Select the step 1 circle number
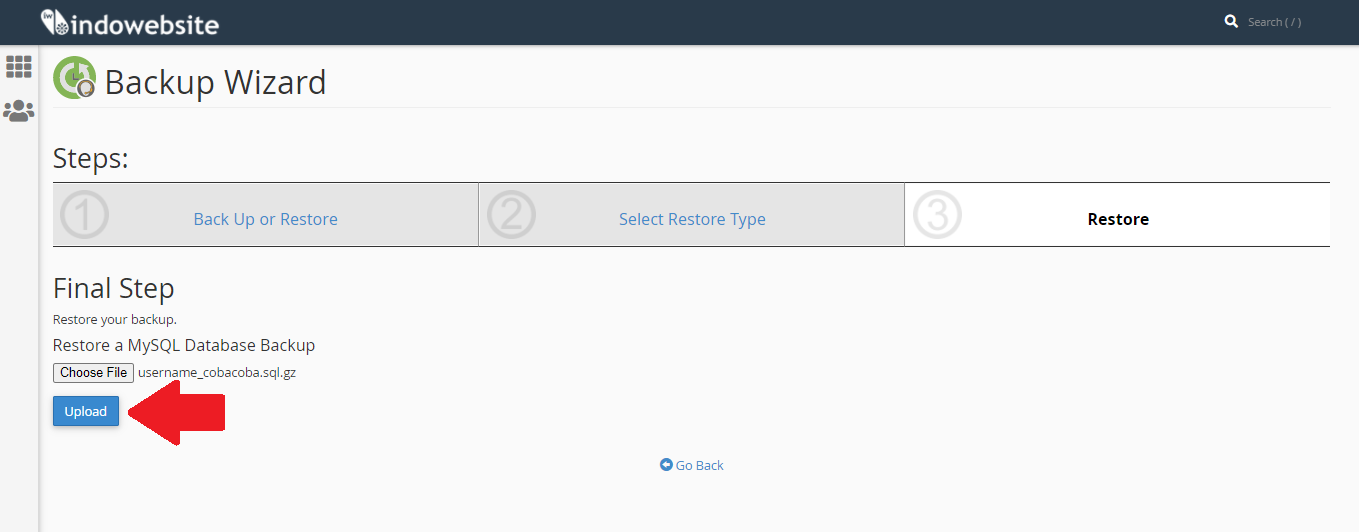 click(84, 214)
